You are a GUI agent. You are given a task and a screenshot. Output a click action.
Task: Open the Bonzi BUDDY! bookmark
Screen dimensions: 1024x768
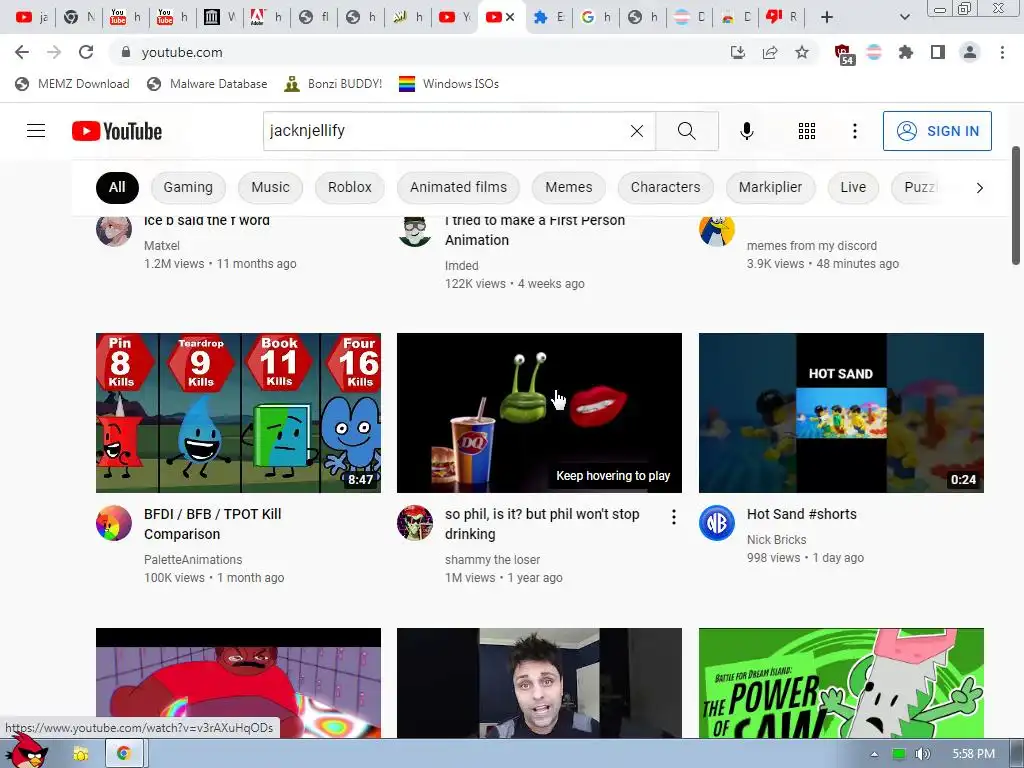pos(333,84)
